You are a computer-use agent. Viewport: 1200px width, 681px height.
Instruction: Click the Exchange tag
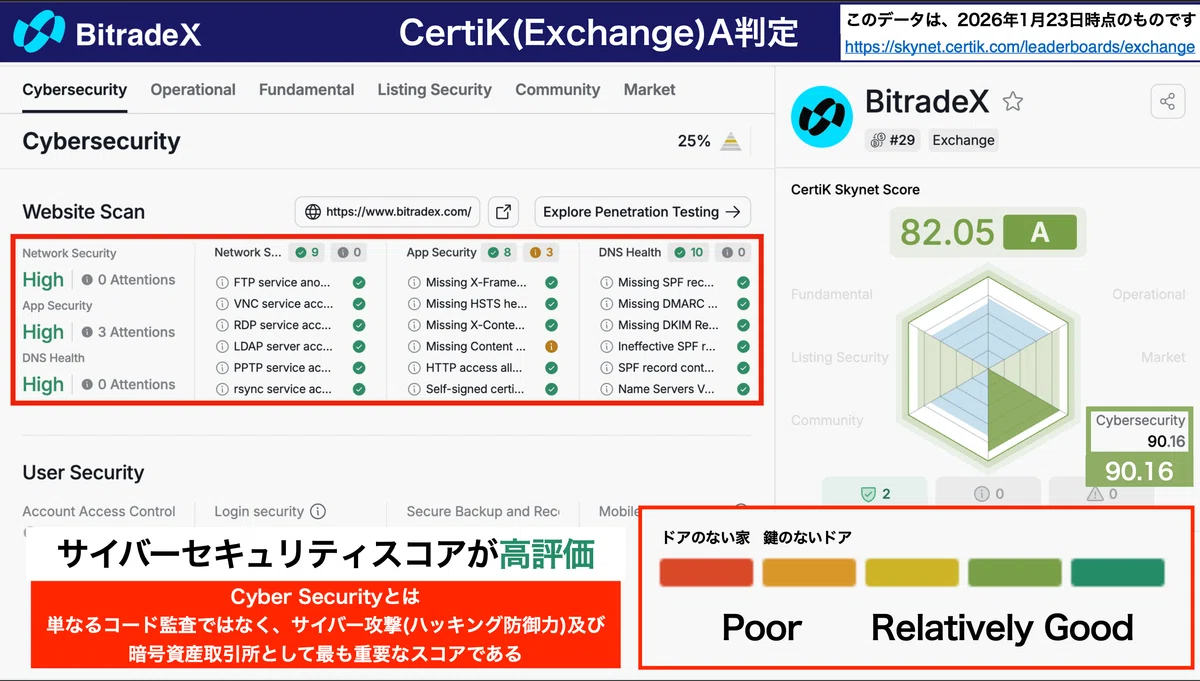coord(963,140)
